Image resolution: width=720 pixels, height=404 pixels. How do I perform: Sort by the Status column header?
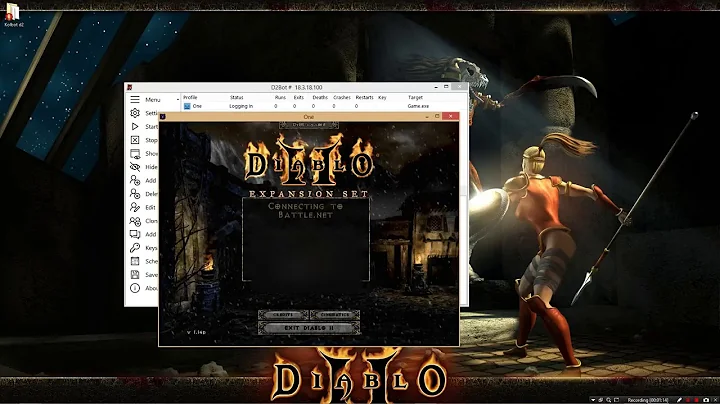(236, 97)
